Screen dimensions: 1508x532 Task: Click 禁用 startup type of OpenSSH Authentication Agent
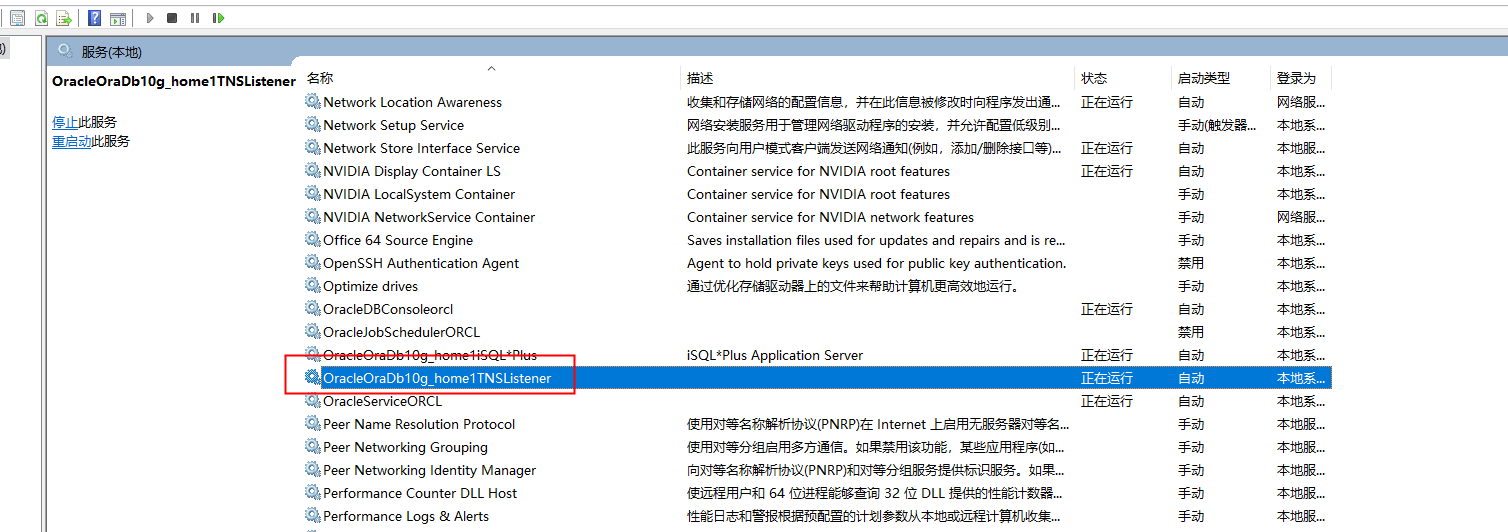tap(1191, 263)
